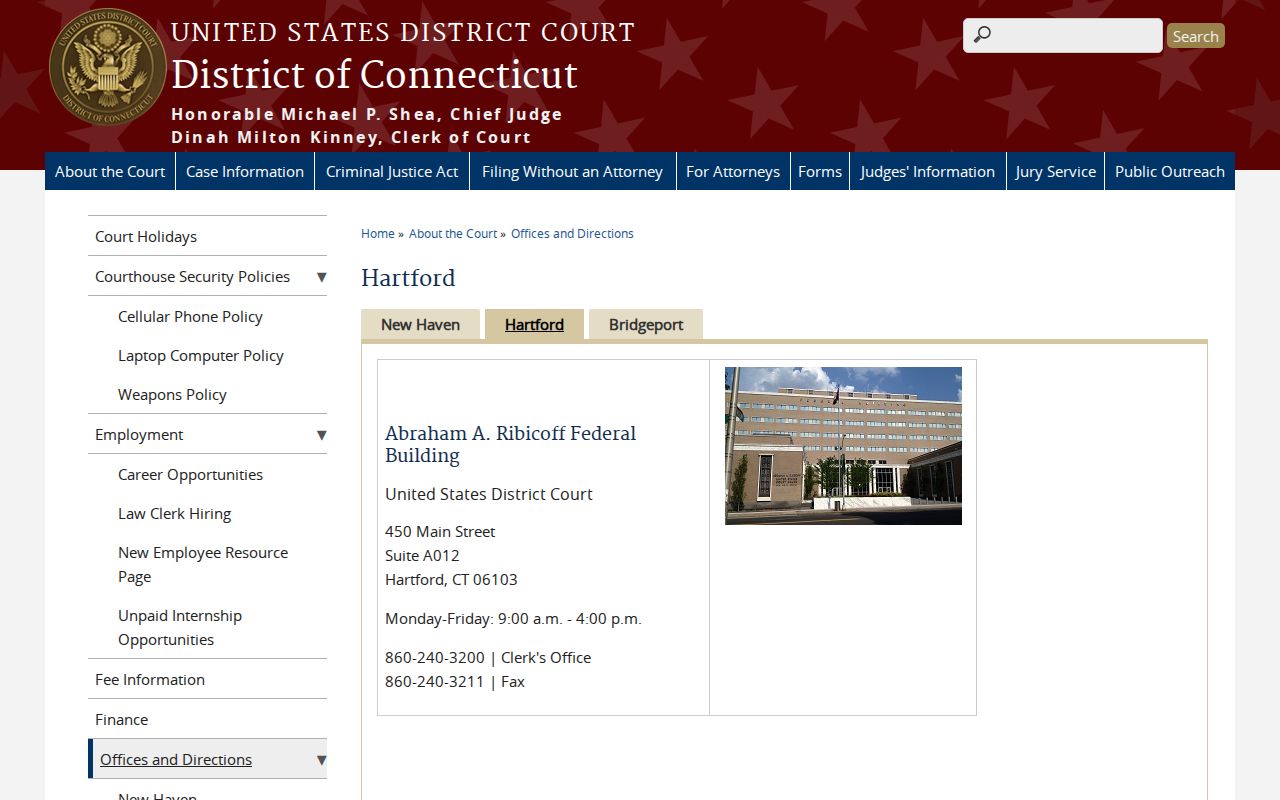1280x800 pixels.
Task: Open Laptop Computer Policy page
Action: (200, 355)
